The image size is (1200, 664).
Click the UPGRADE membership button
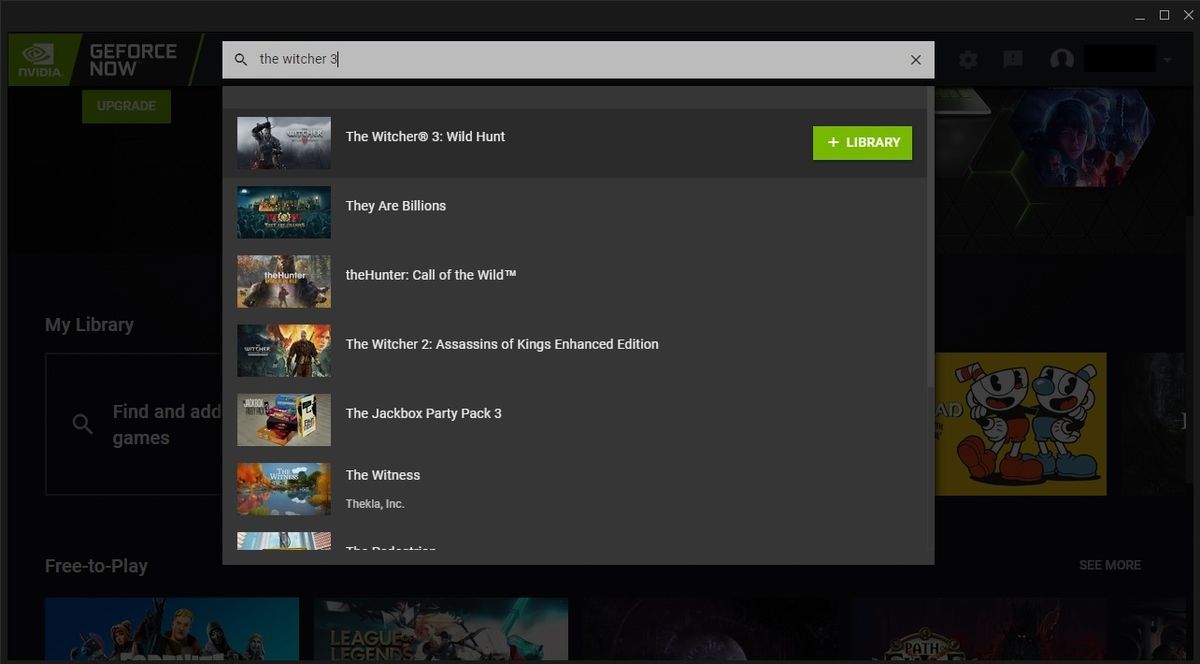pos(126,106)
